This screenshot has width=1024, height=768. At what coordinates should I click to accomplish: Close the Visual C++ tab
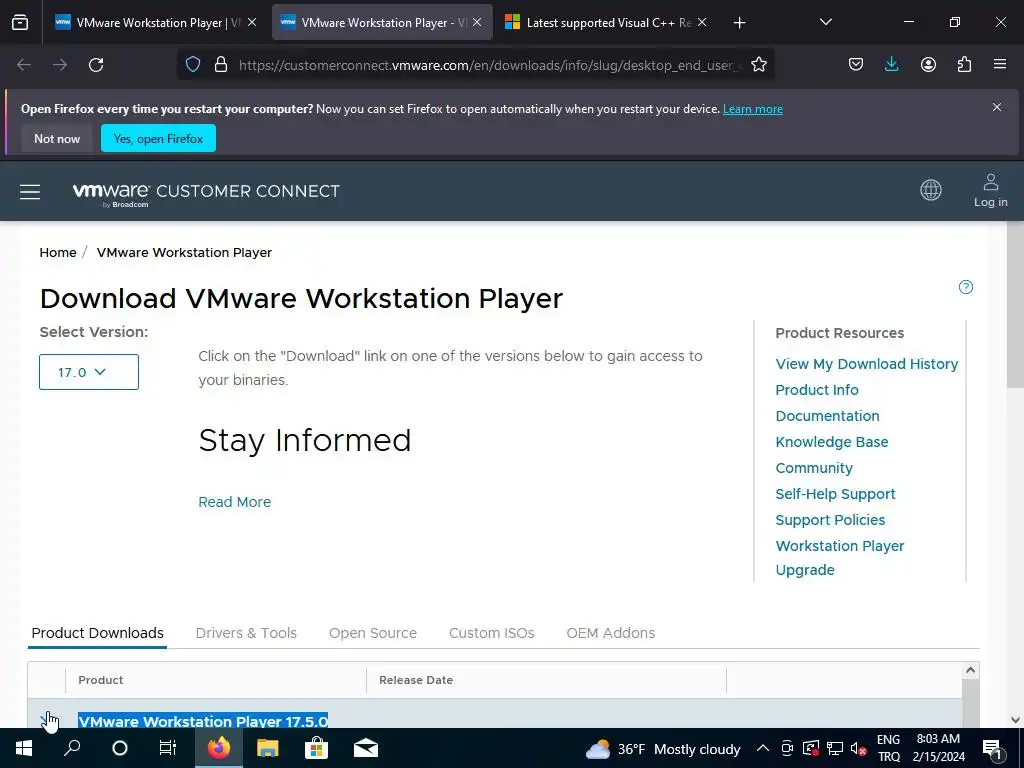[702, 22]
